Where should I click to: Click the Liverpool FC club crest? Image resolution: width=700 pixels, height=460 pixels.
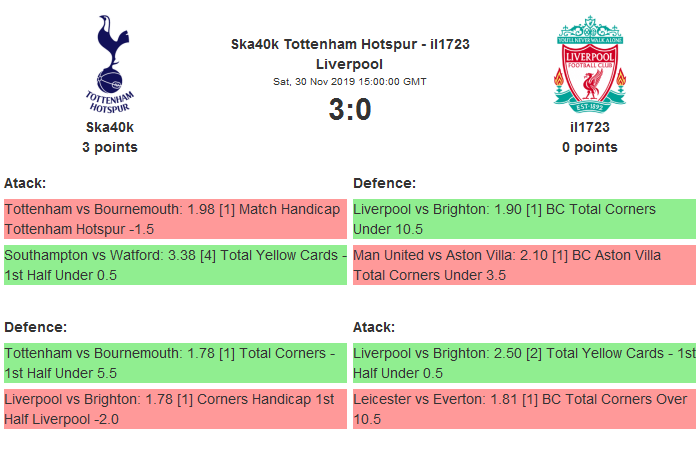point(590,63)
